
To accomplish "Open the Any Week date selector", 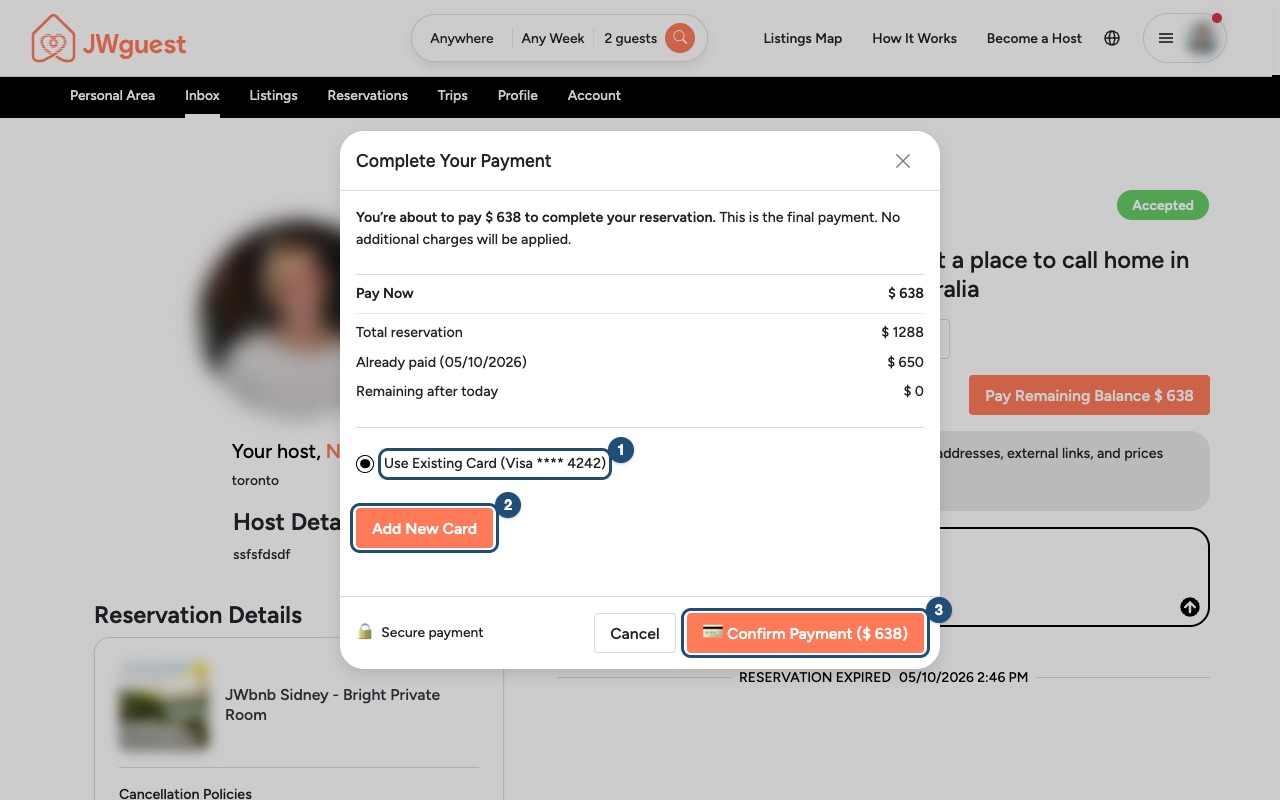I will (x=553, y=38).
